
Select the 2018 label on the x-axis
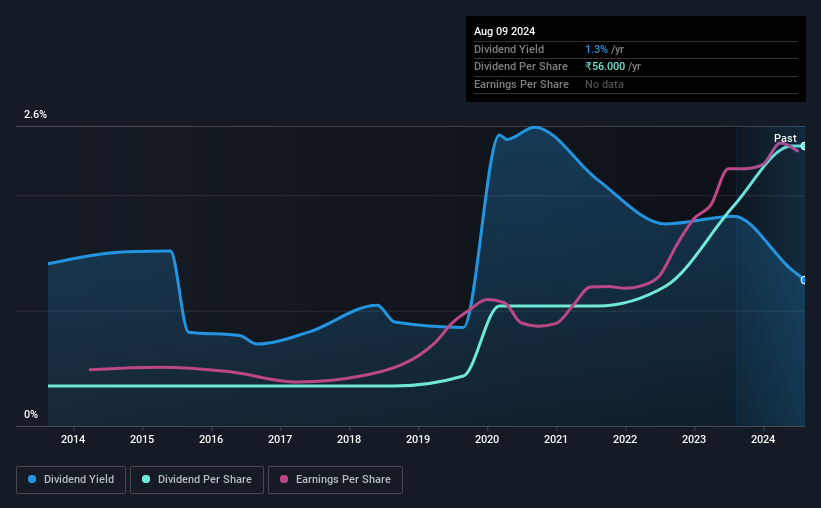349,439
